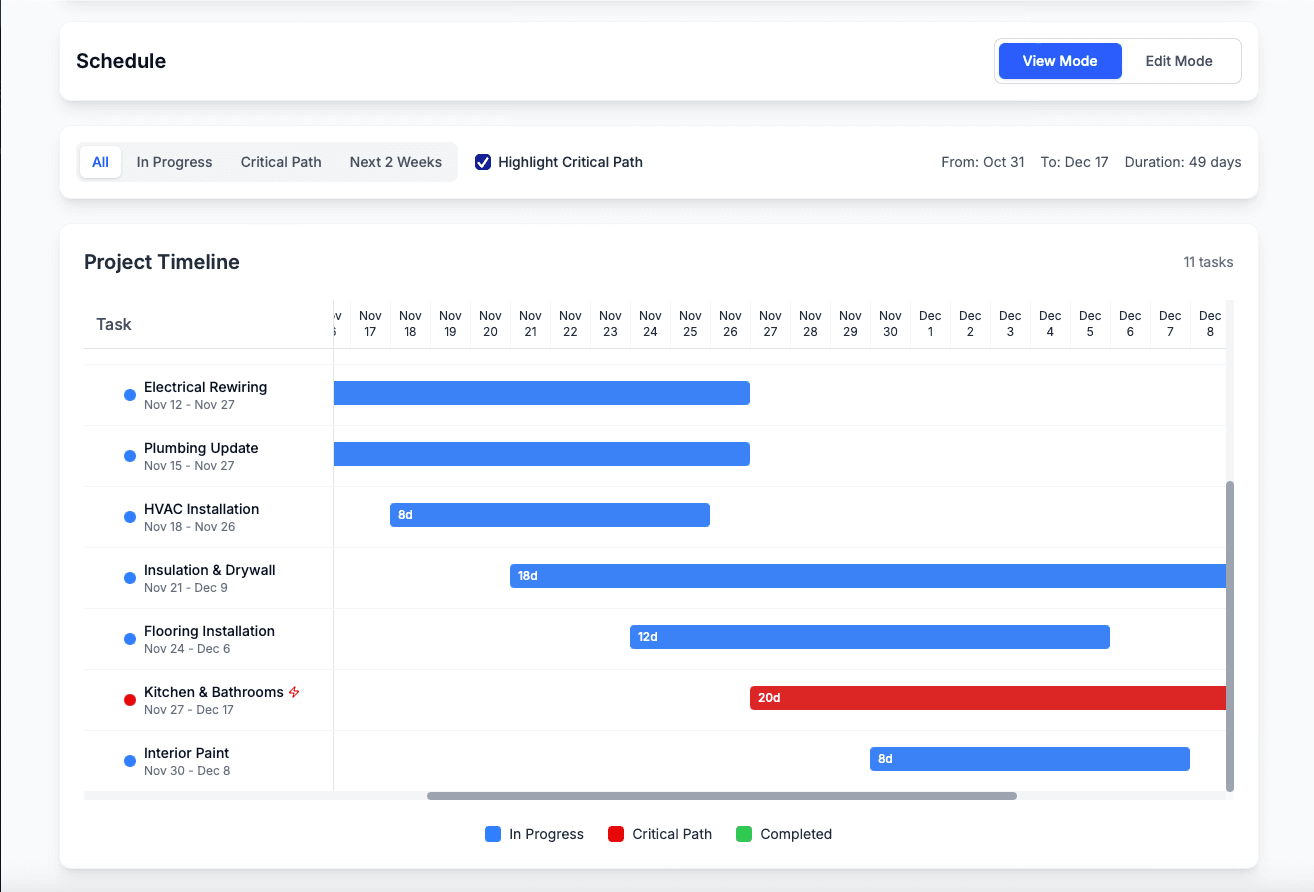This screenshot has width=1314, height=892.
Task: Expand the Insulation & Drywall task row
Action: 209,569
